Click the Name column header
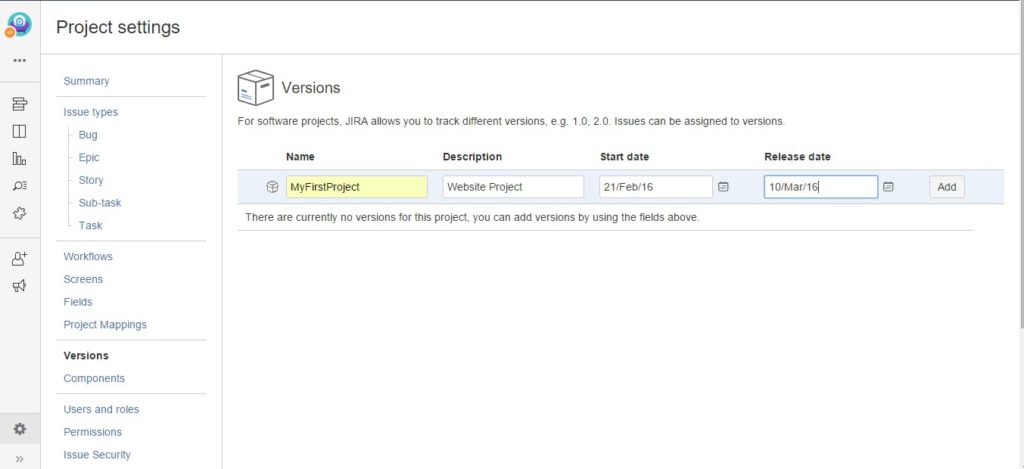The height and width of the screenshot is (469, 1024). tap(300, 157)
